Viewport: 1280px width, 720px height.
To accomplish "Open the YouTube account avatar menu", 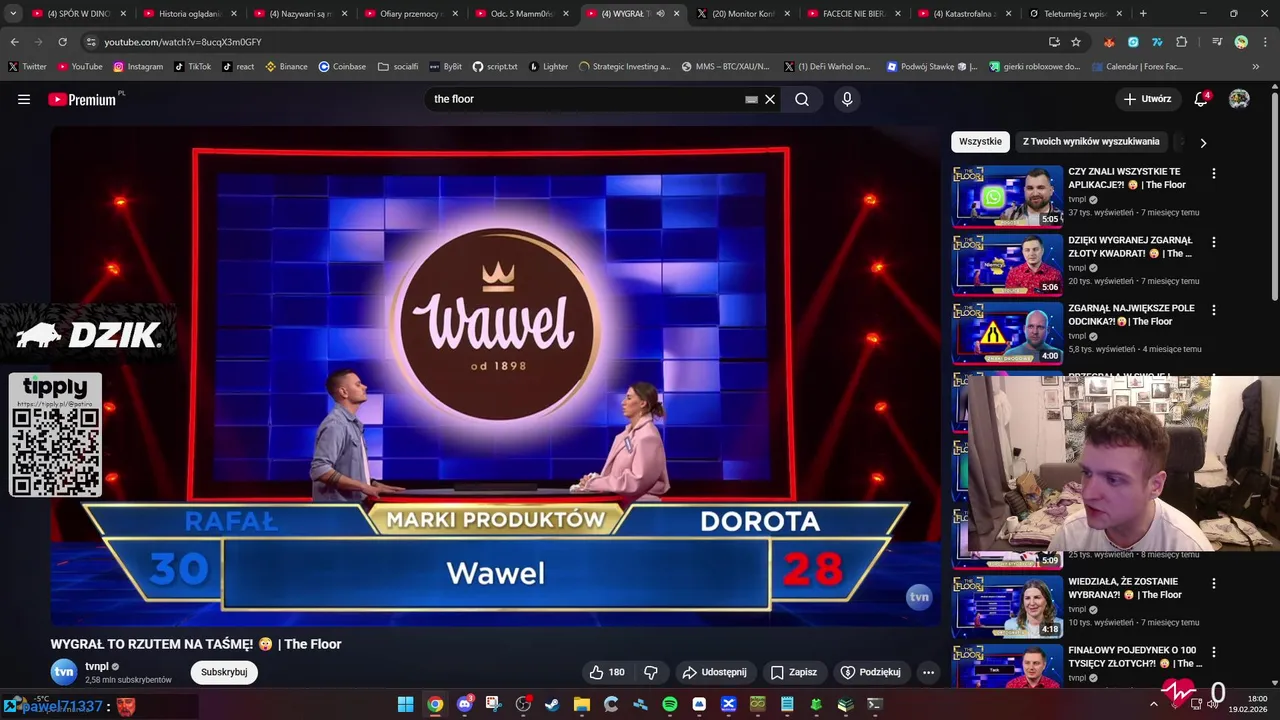I will click(1239, 99).
